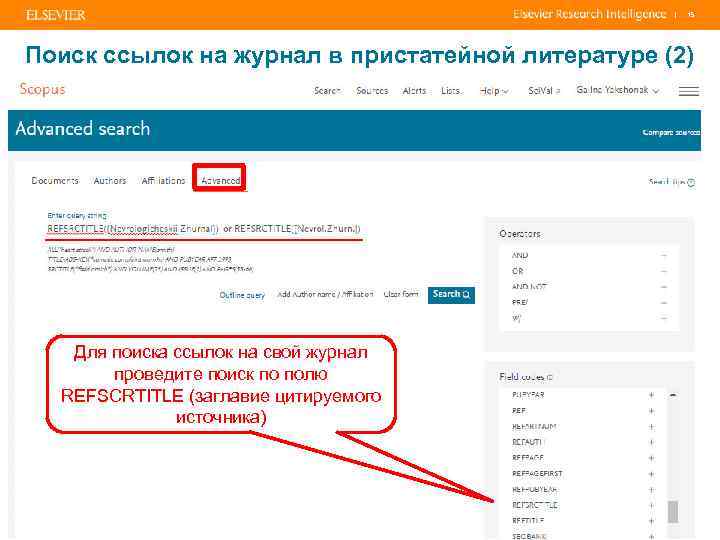Open the Field codes info icon
720x540 pixels.
point(550,377)
